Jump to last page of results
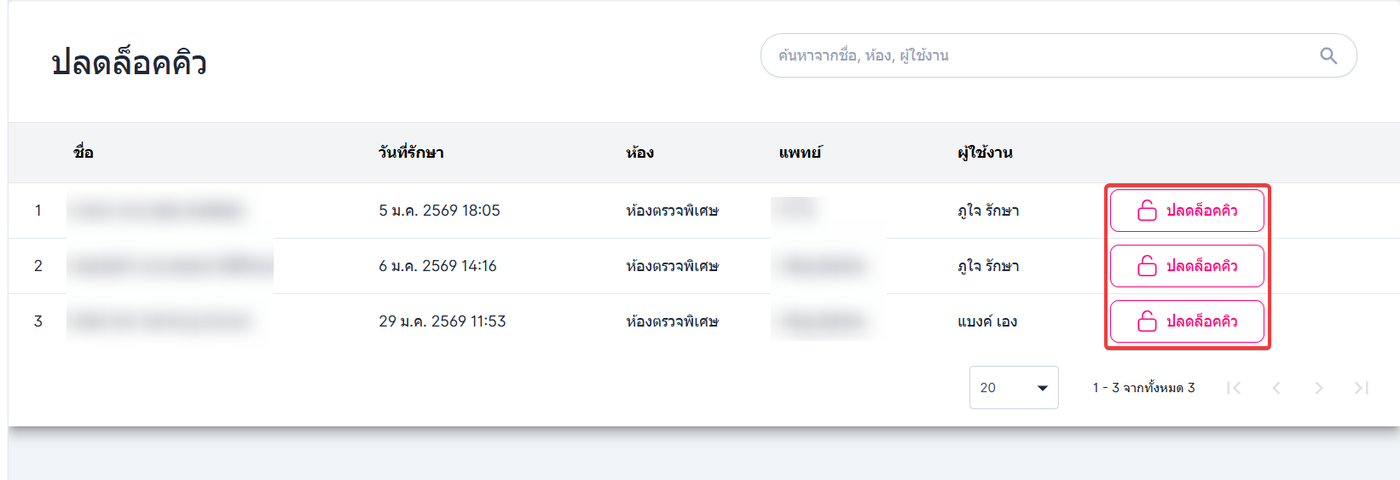Image resolution: width=1400 pixels, height=480 pixels. (1361, 388)
